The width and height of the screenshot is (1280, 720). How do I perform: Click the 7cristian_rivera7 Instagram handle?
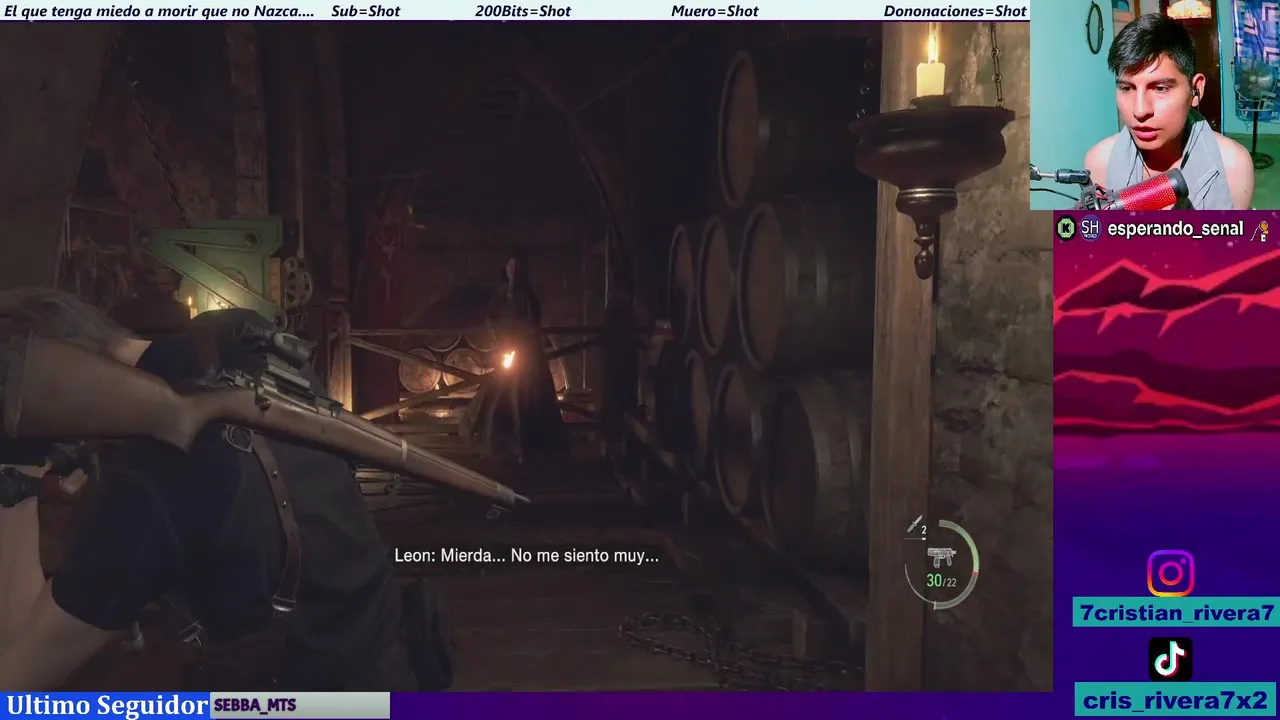[x=1176, y=613]
